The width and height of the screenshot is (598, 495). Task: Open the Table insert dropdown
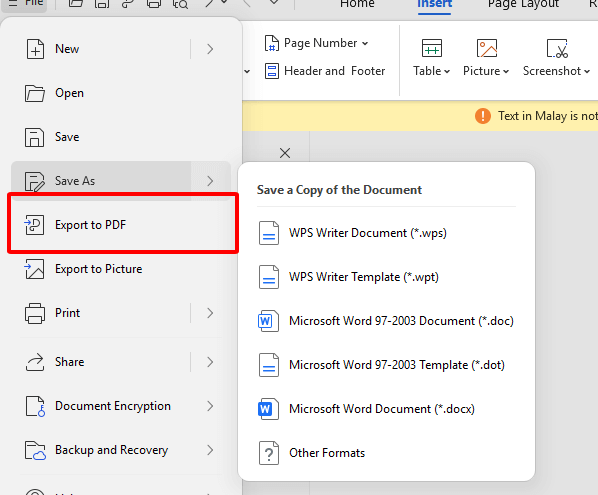tap(431, 71)
